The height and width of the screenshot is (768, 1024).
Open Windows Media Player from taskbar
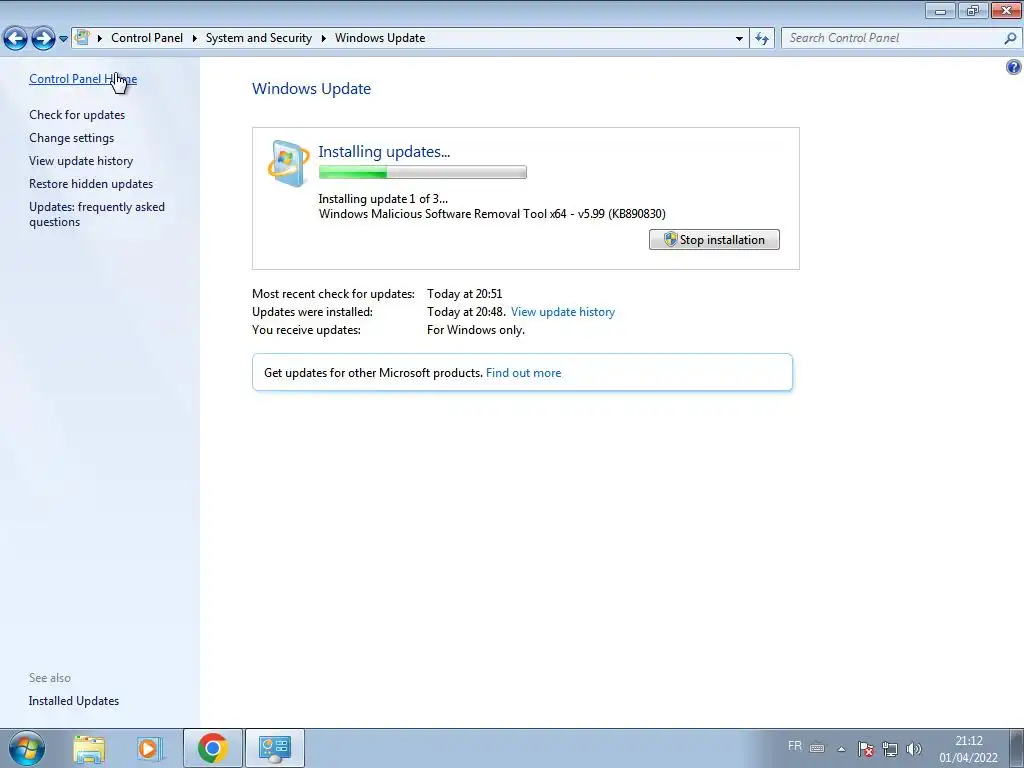(149, 748)
